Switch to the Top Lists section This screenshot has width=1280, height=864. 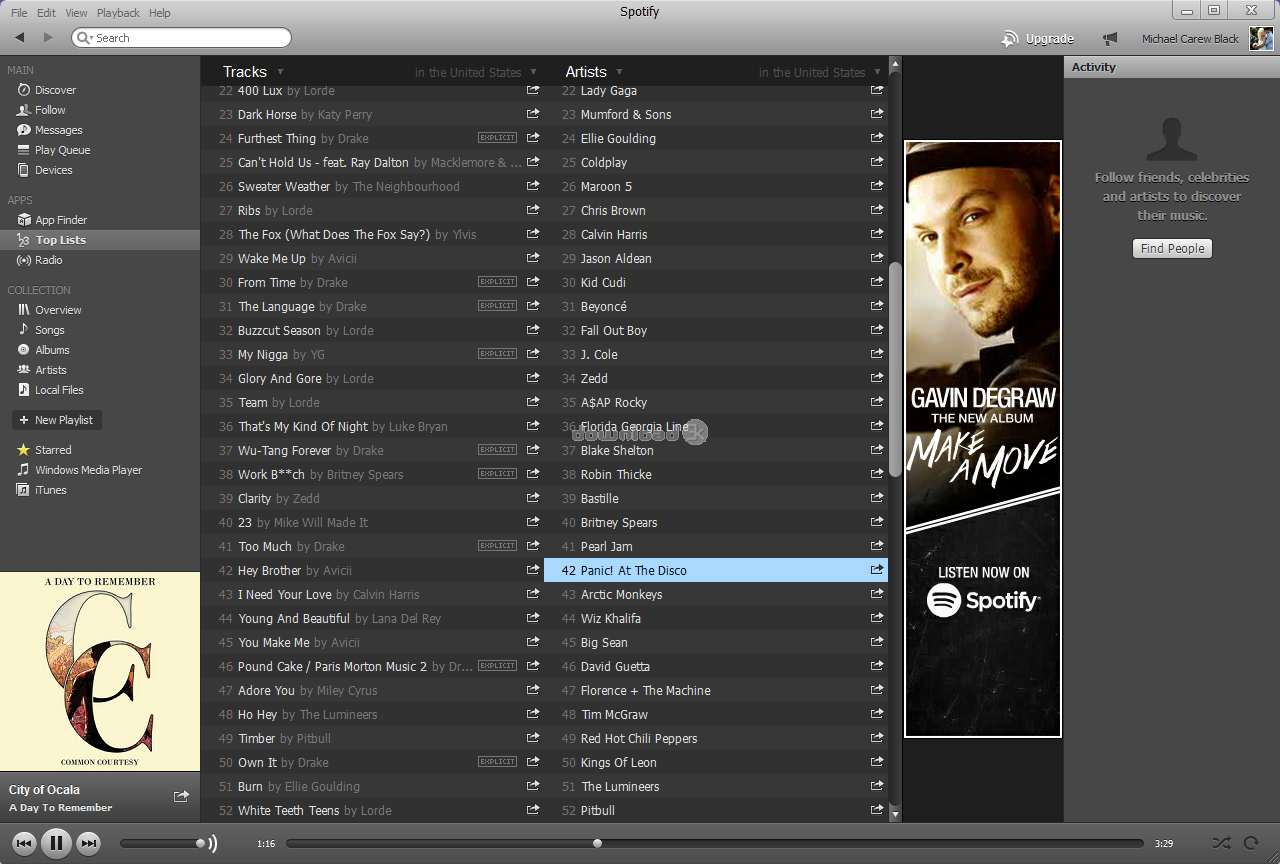(x=61, y=239)
